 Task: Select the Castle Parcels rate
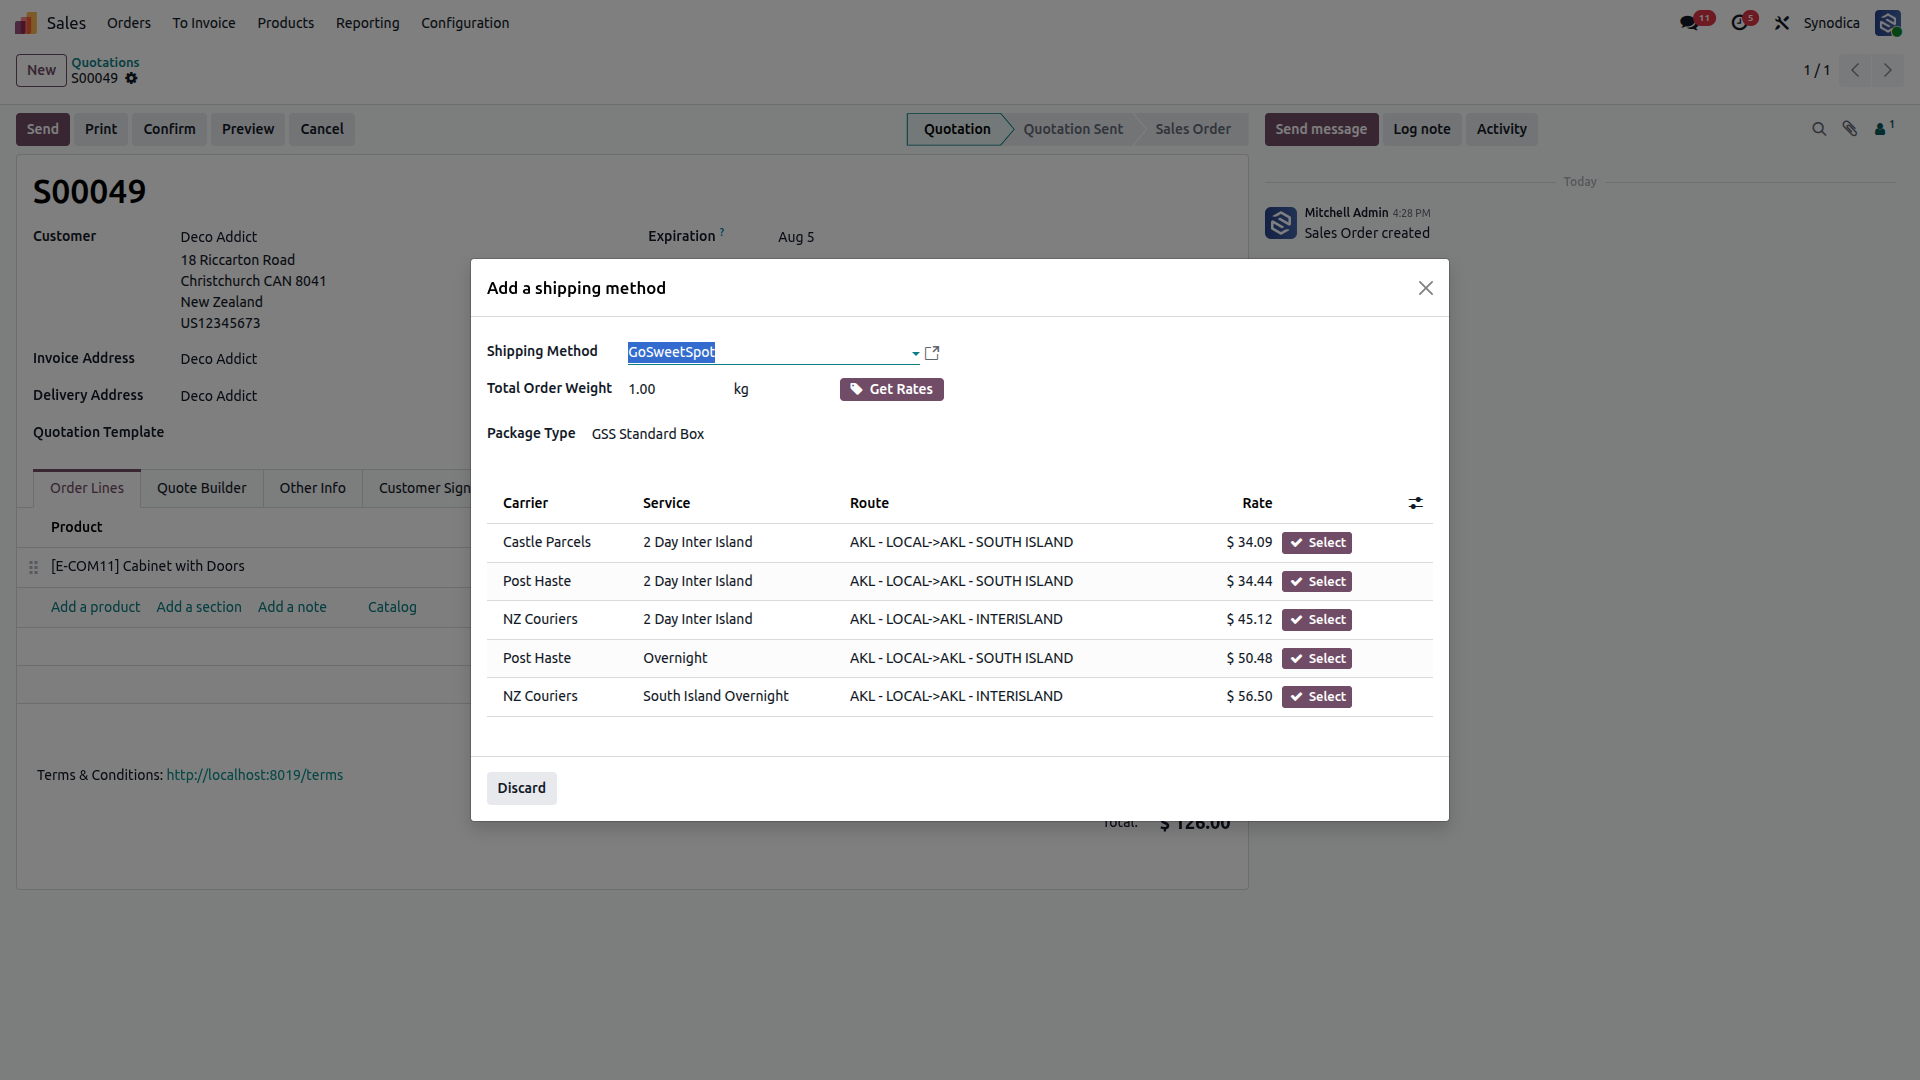click(1317, 543)
